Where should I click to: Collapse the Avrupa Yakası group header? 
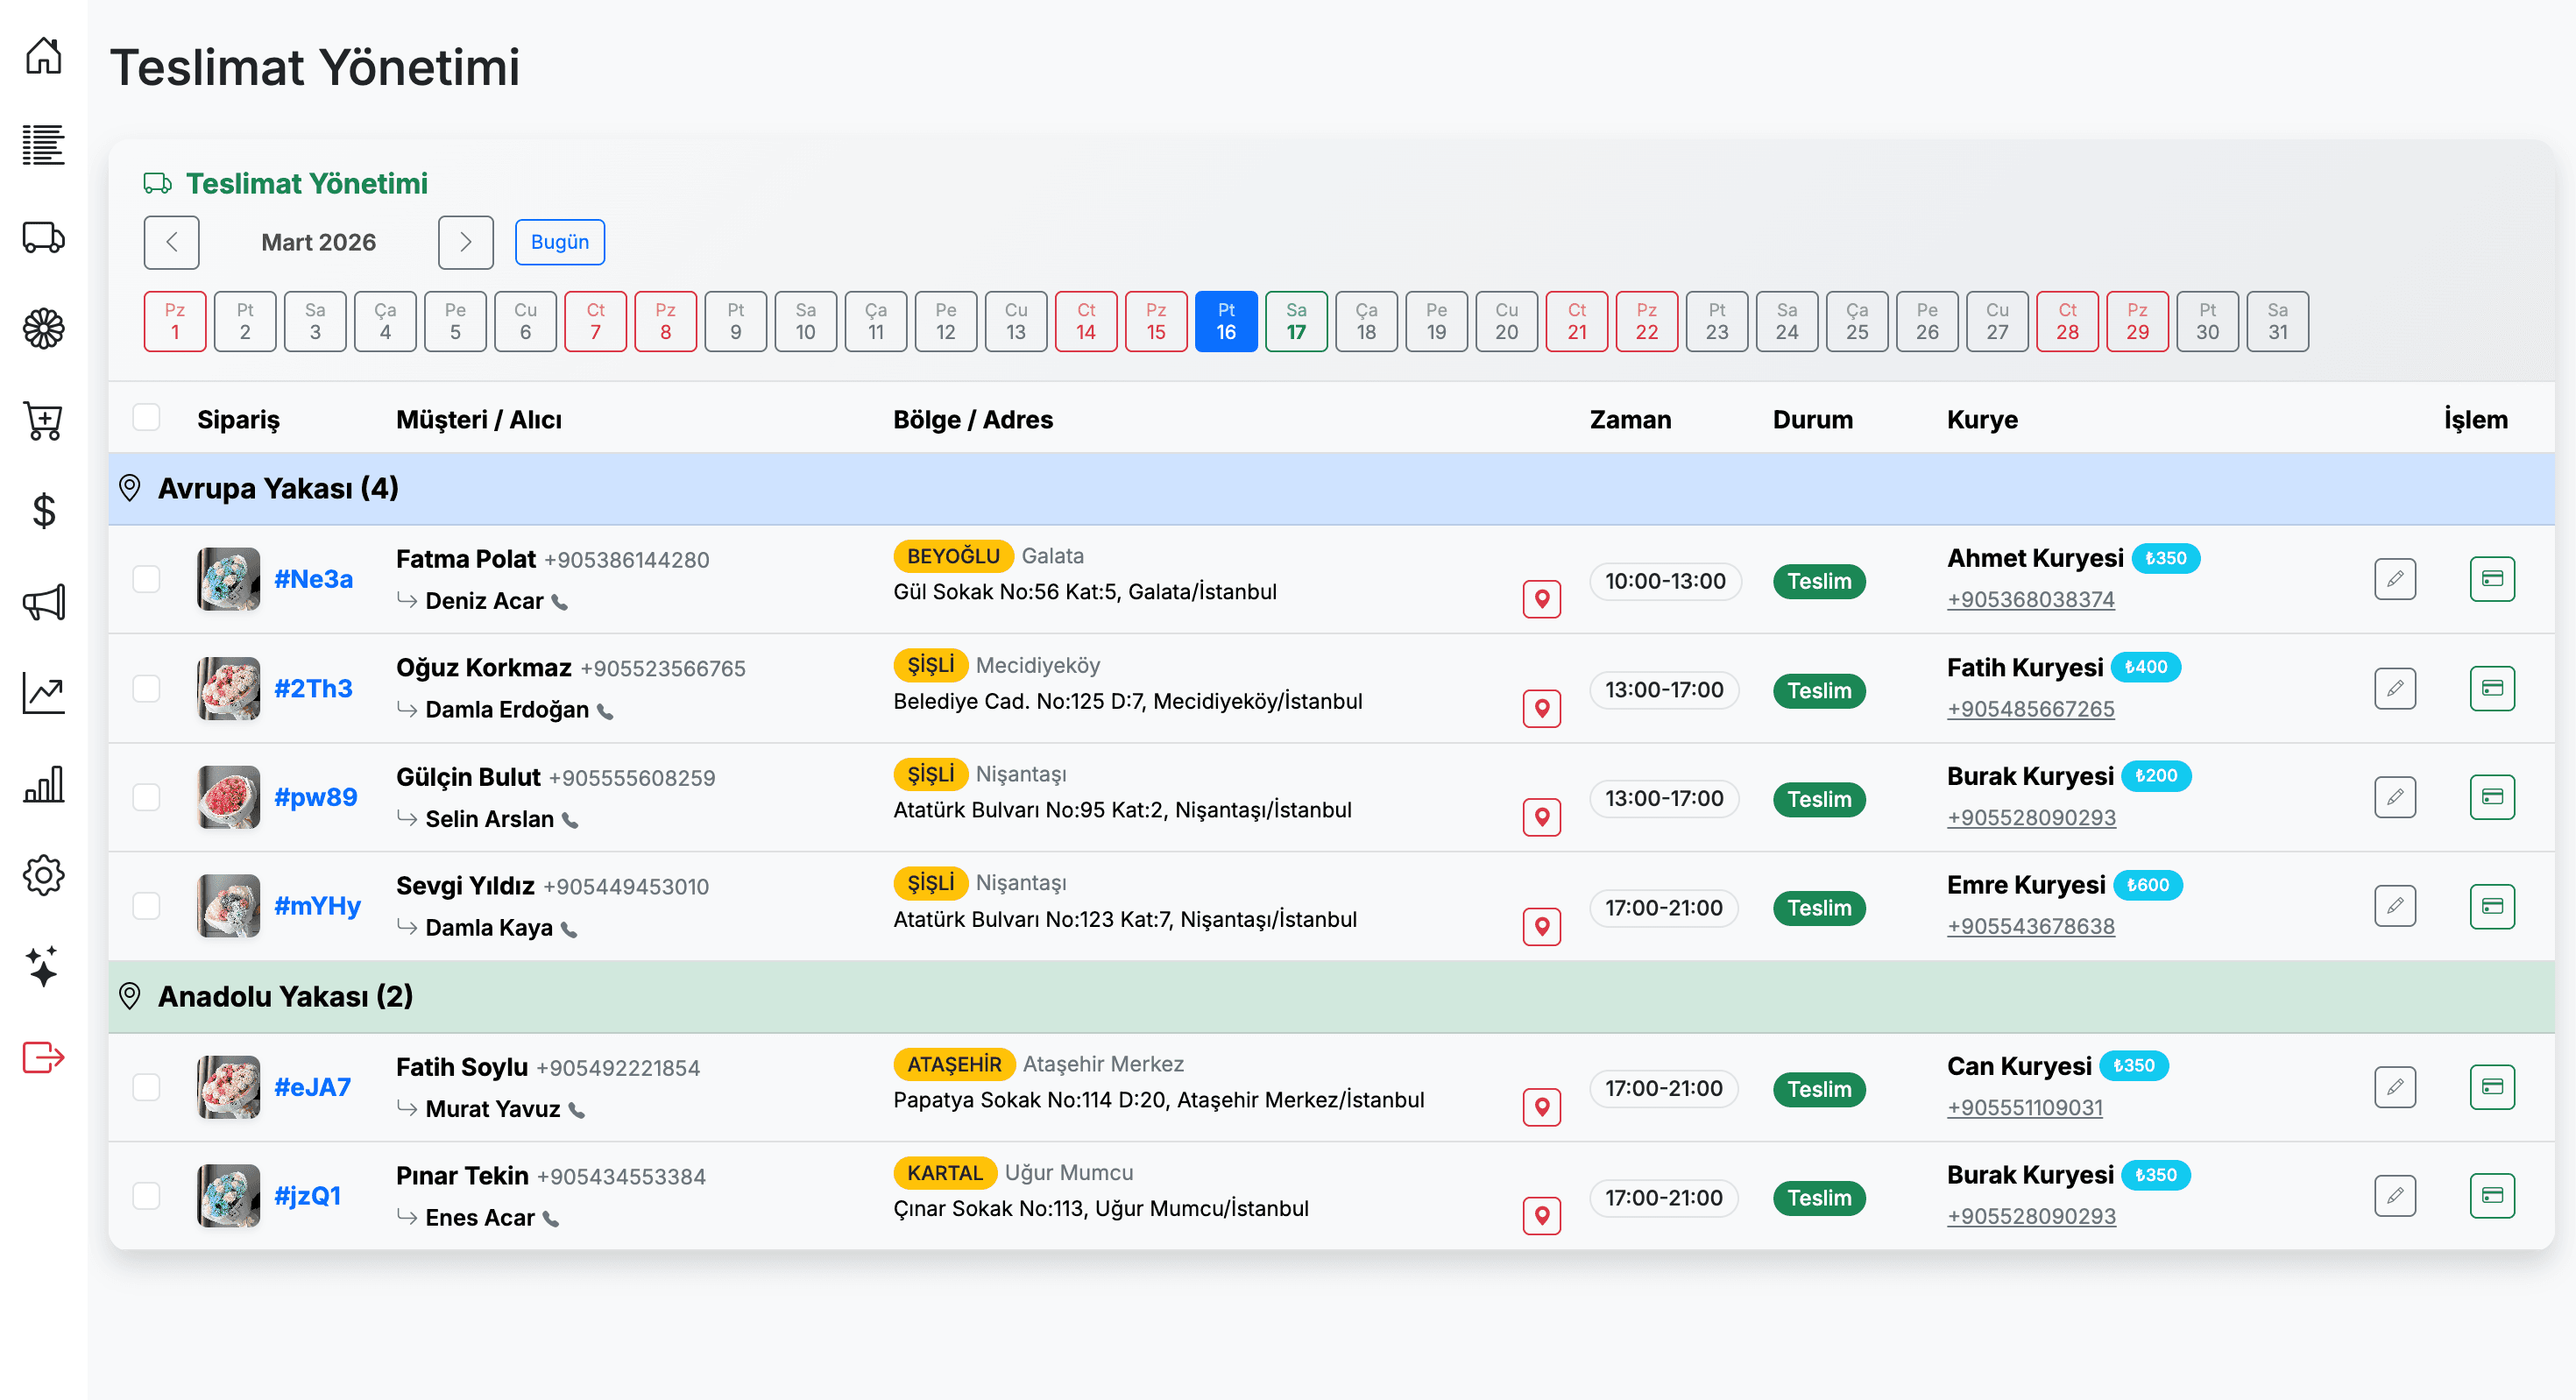click(278, 488)
